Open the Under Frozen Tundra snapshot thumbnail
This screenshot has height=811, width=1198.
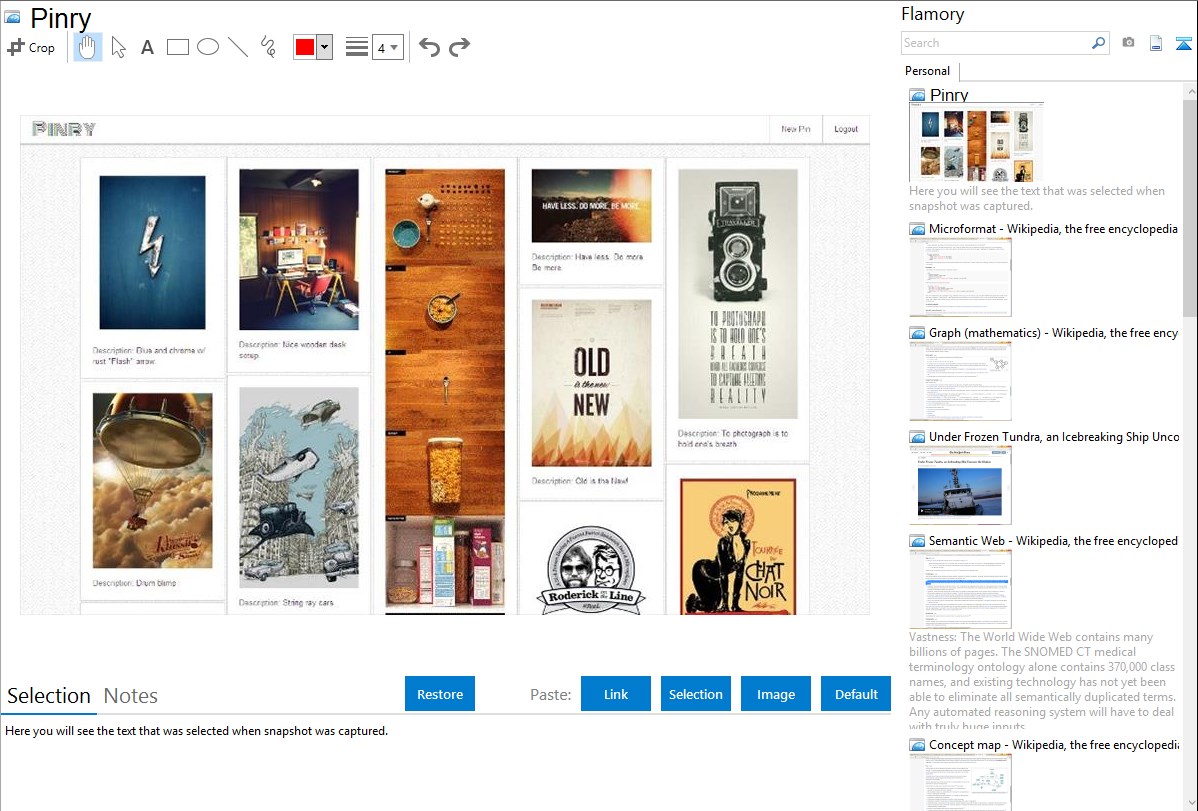click(960, 485)
